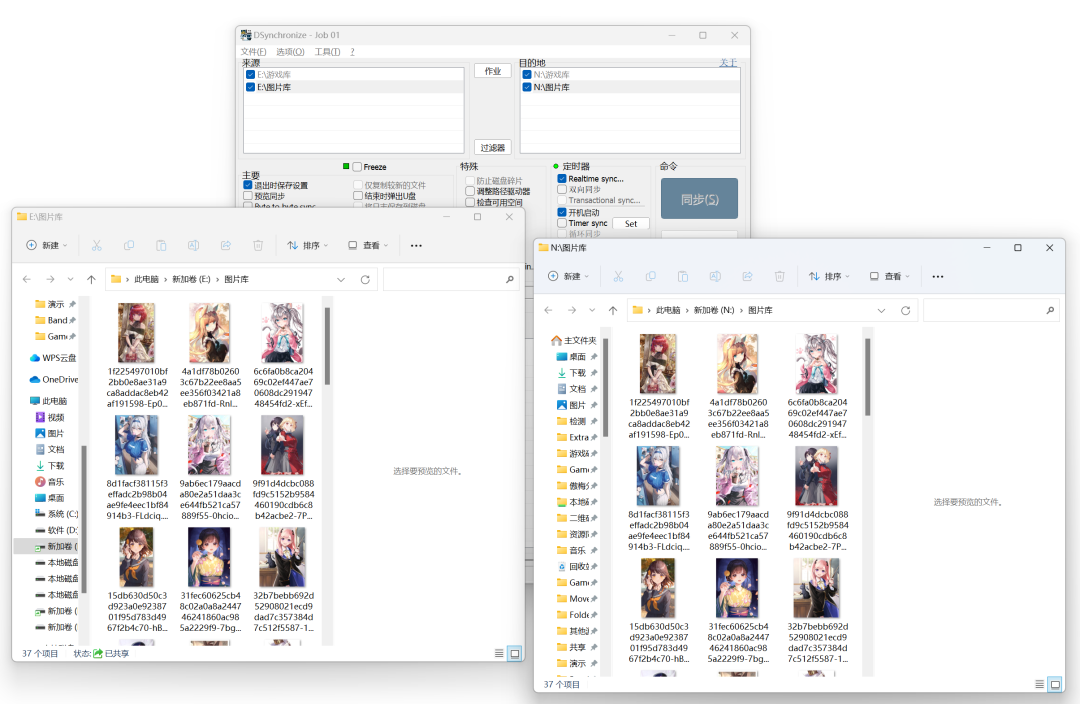The image size is (1080, 704).
Task: Open 排序 dropdown in E:\图片库 window
Action: [308, 245]
